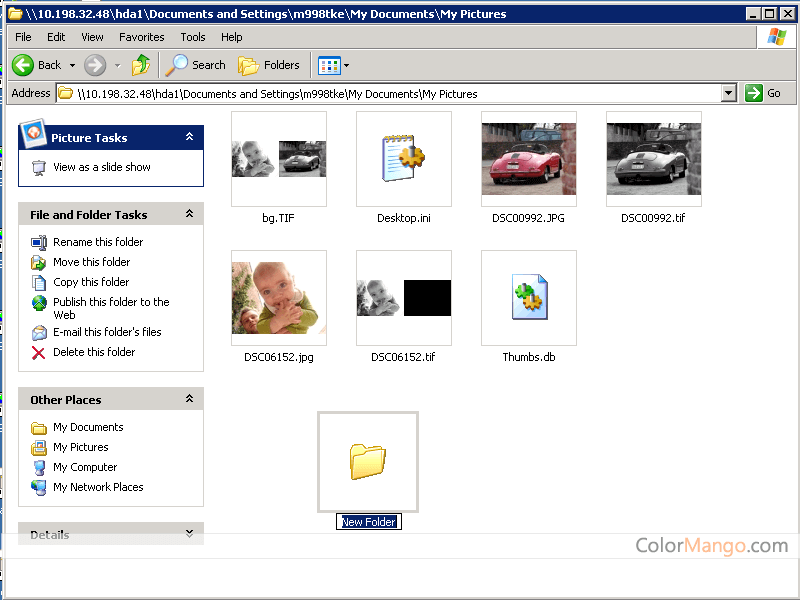
Task: Select the DSC00992.JPG red car thumbnail
Action: click(528, 159)
